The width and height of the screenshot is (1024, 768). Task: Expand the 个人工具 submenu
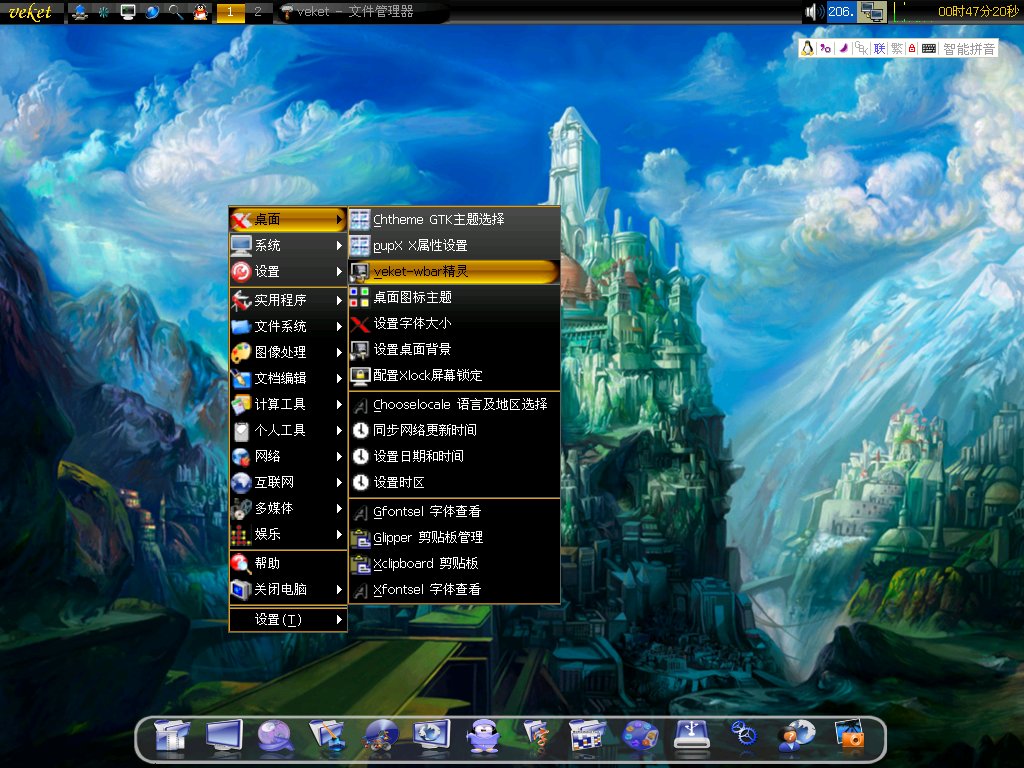[287, 430]
